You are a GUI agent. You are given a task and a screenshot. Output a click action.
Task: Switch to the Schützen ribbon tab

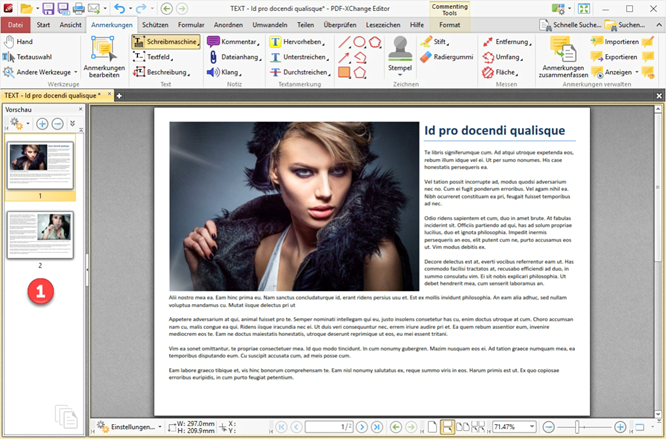[x=155, y=25]
